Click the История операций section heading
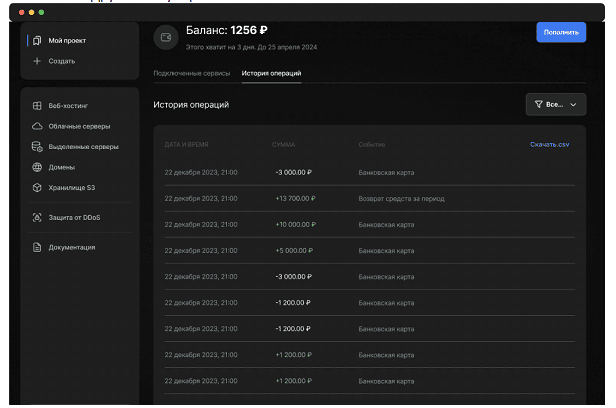 [x=191, y=105]
